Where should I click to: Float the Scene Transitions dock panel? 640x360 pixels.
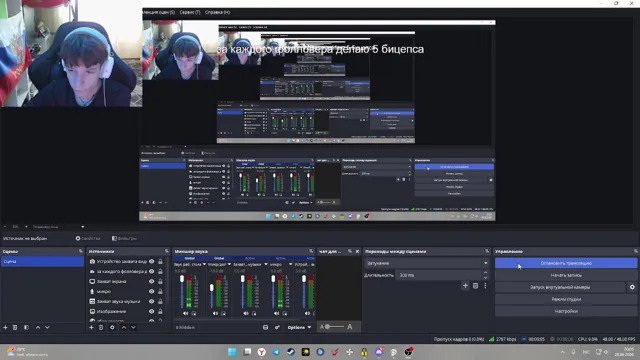487,251
